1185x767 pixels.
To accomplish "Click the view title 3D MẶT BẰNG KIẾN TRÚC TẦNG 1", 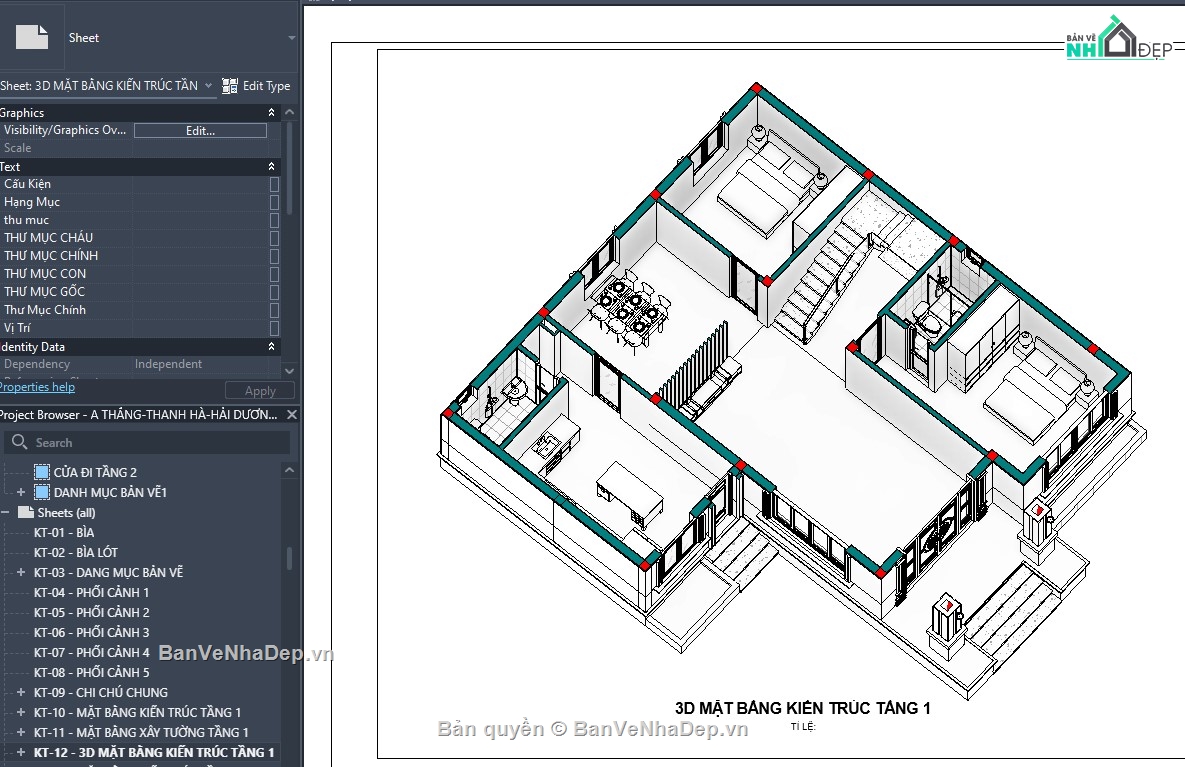I will pos(803,708).
